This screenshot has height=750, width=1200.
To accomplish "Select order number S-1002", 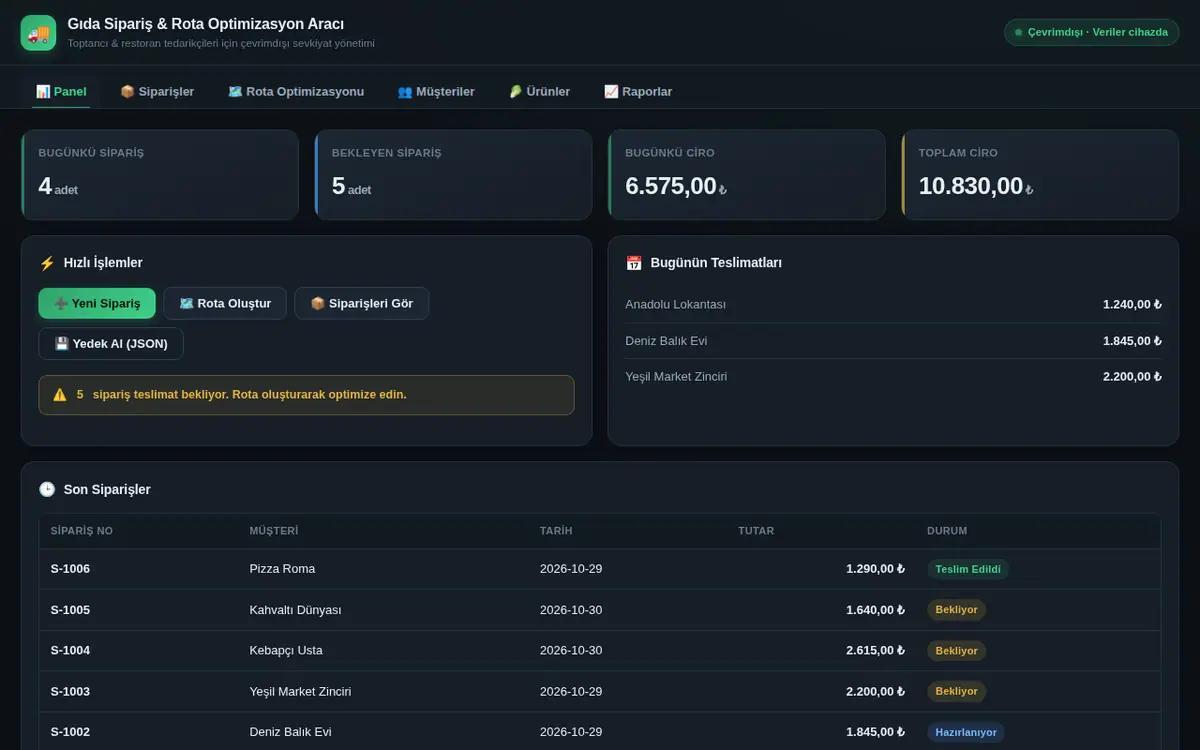I will click(x=70, y=732).
